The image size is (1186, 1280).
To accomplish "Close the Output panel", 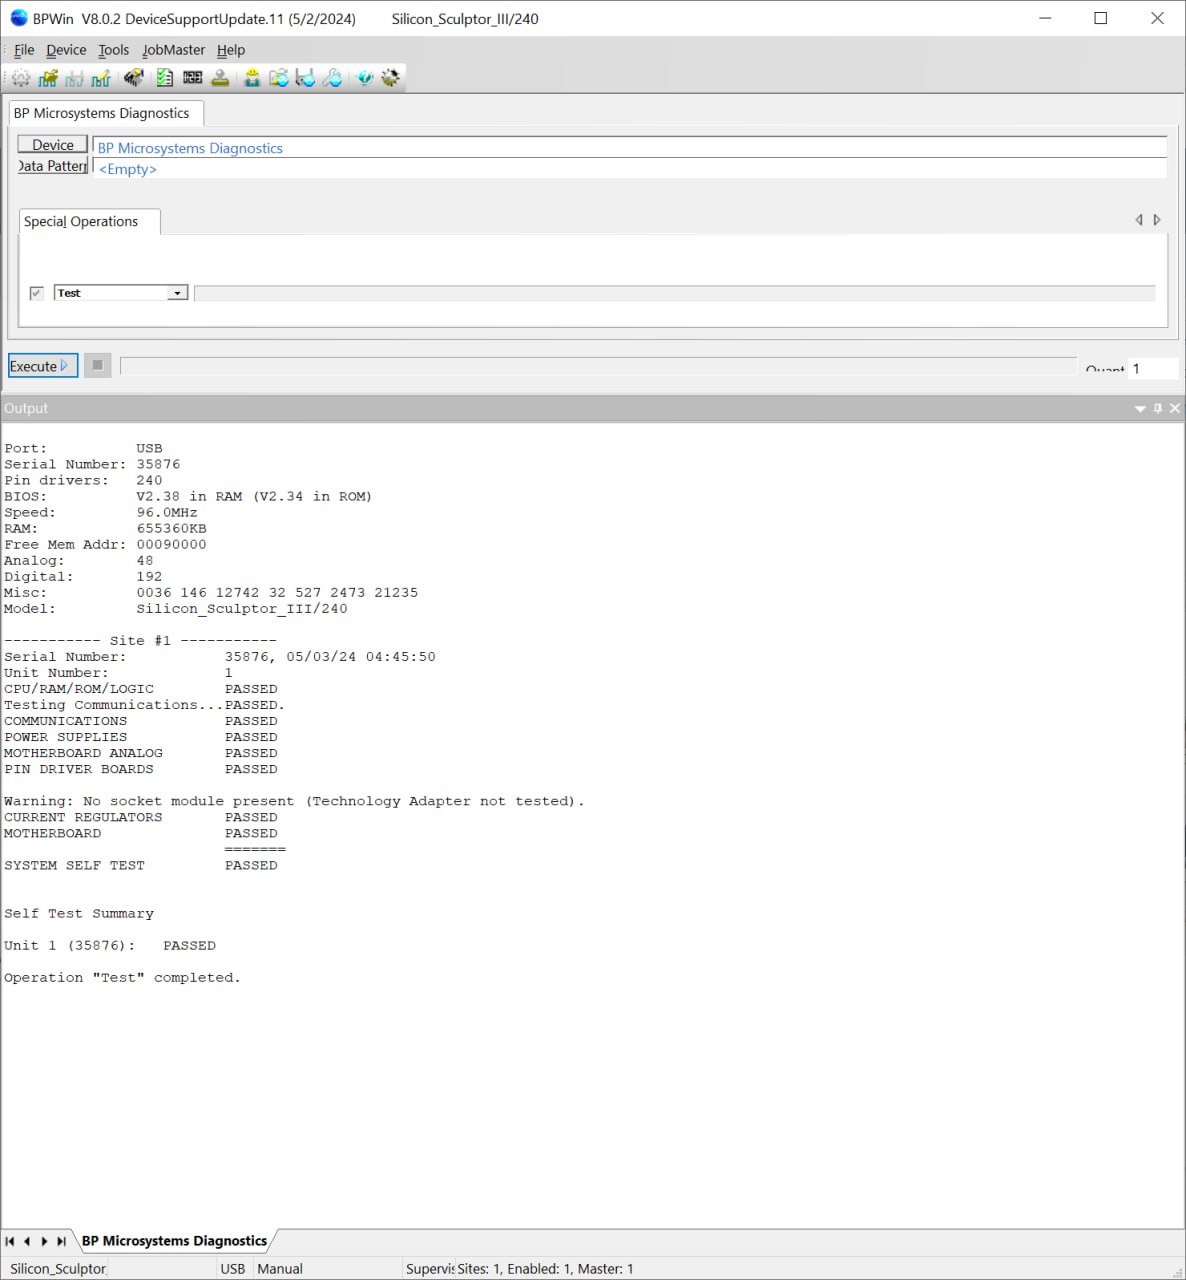I will tap(1175, 408).
